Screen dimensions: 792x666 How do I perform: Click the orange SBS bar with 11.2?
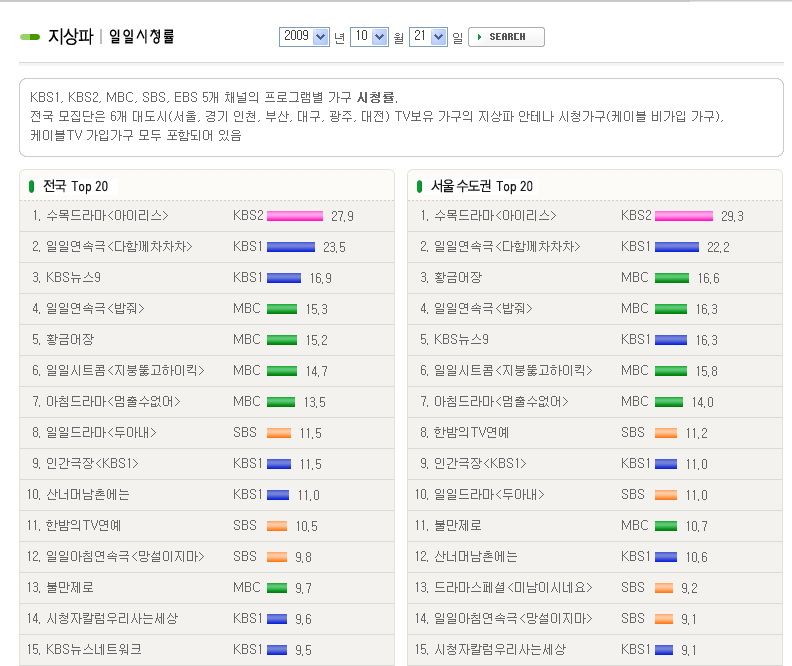pyautogui.click(x=666, y=433)
